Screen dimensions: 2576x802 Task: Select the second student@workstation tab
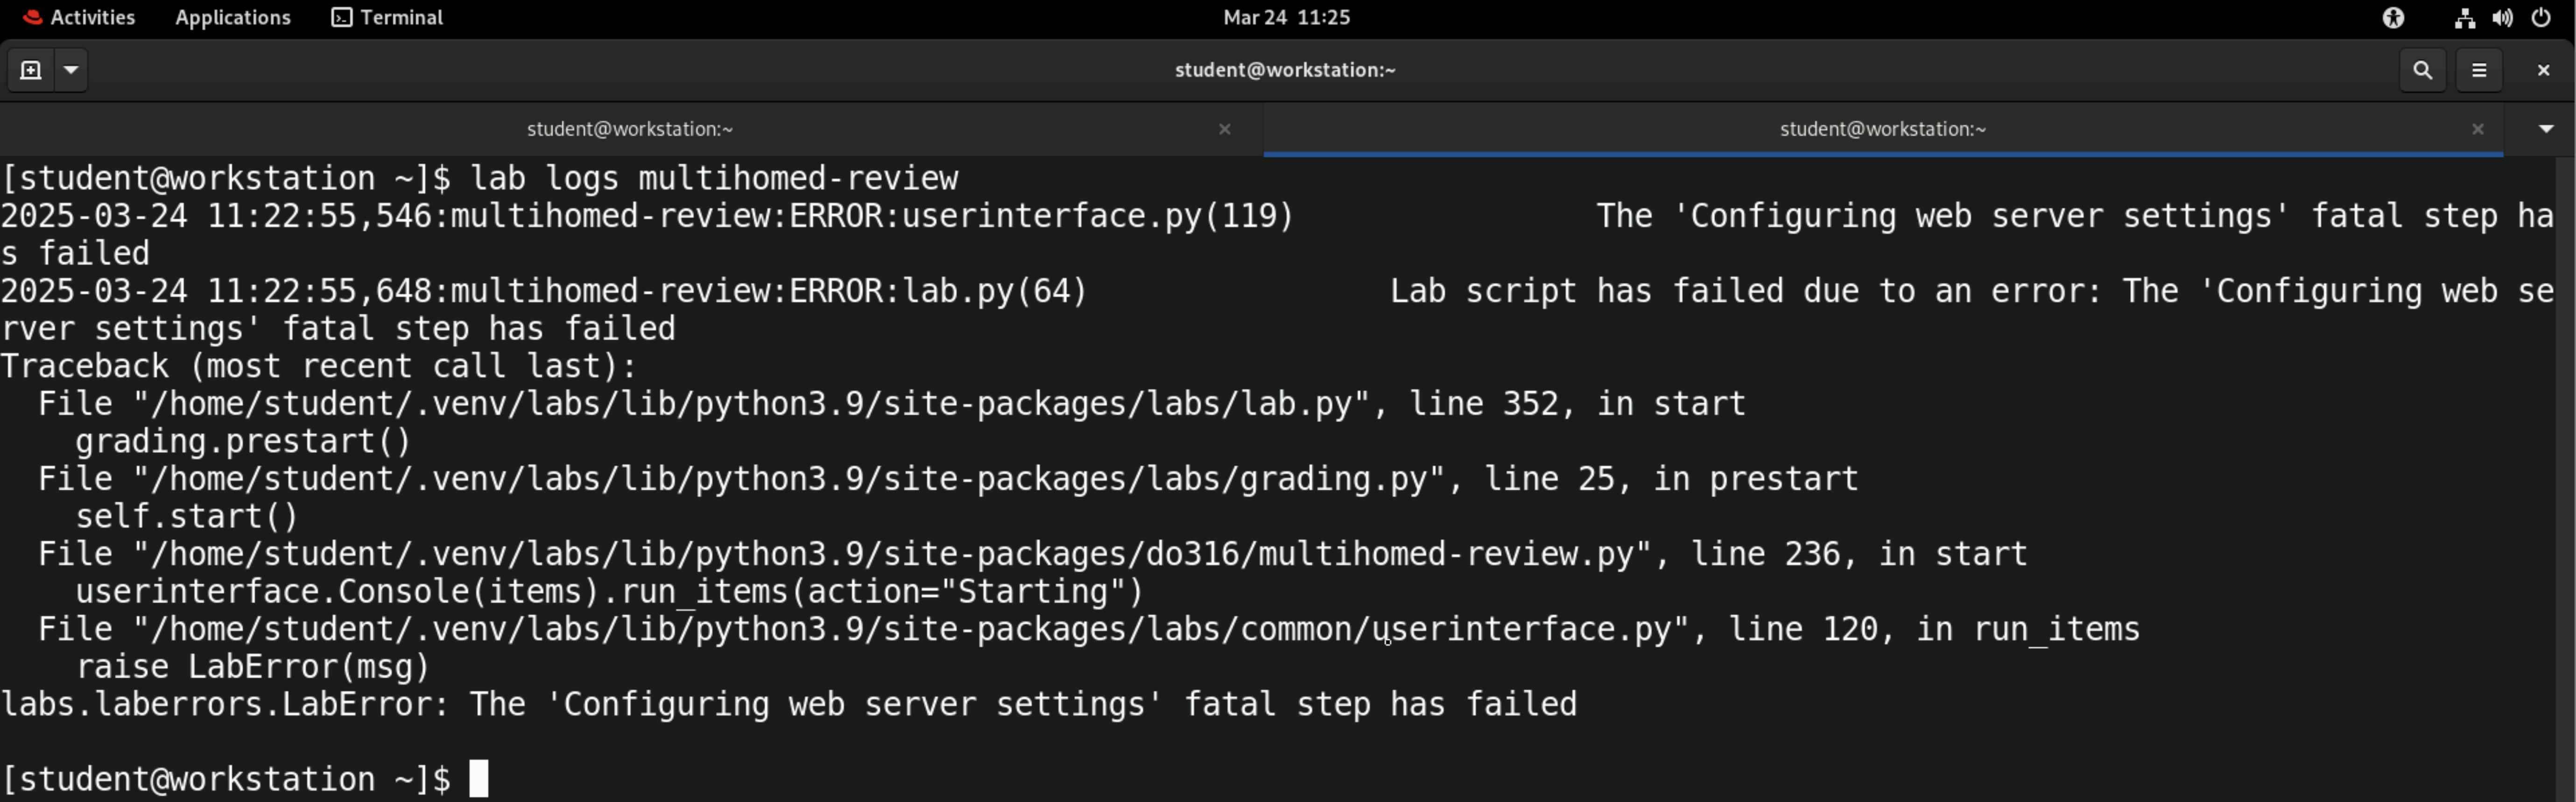coord(1882,129)
